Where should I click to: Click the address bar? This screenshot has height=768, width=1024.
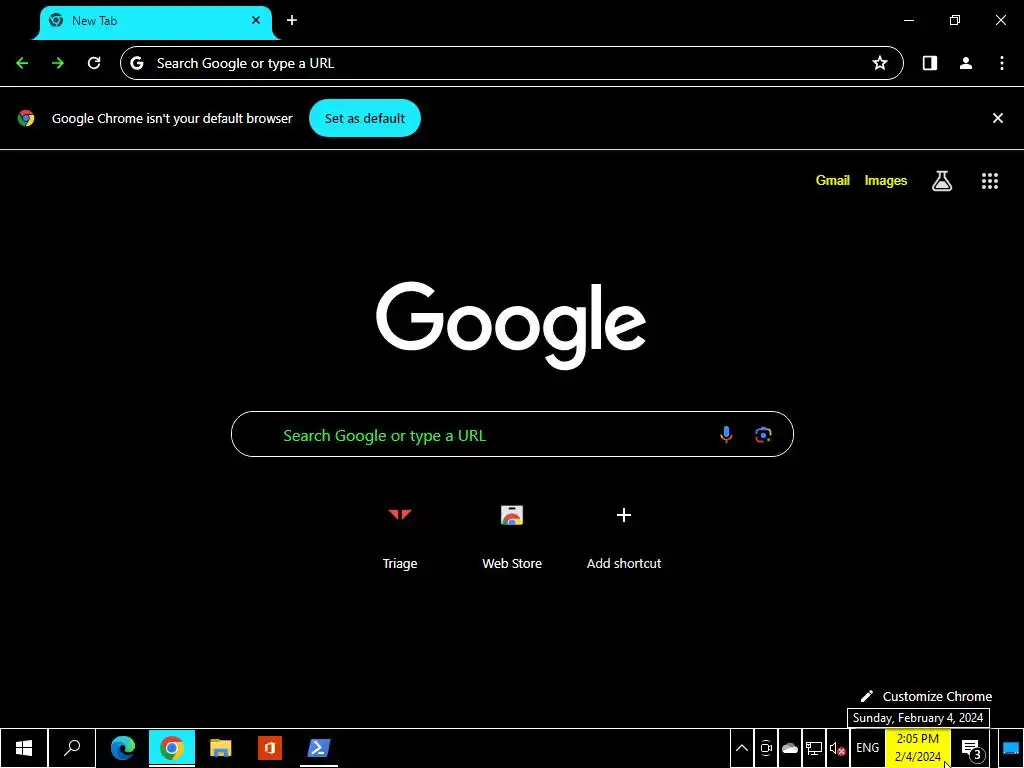coord(511,63)
